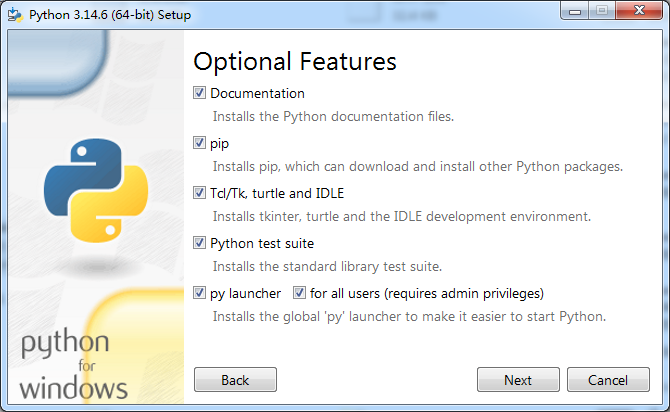Uncheck Python test suite option

[x=199, y=243]
